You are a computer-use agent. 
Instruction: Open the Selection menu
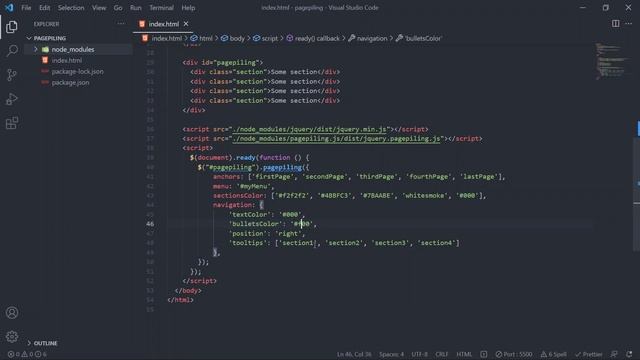pyautogui.click(x=71, y=8)
